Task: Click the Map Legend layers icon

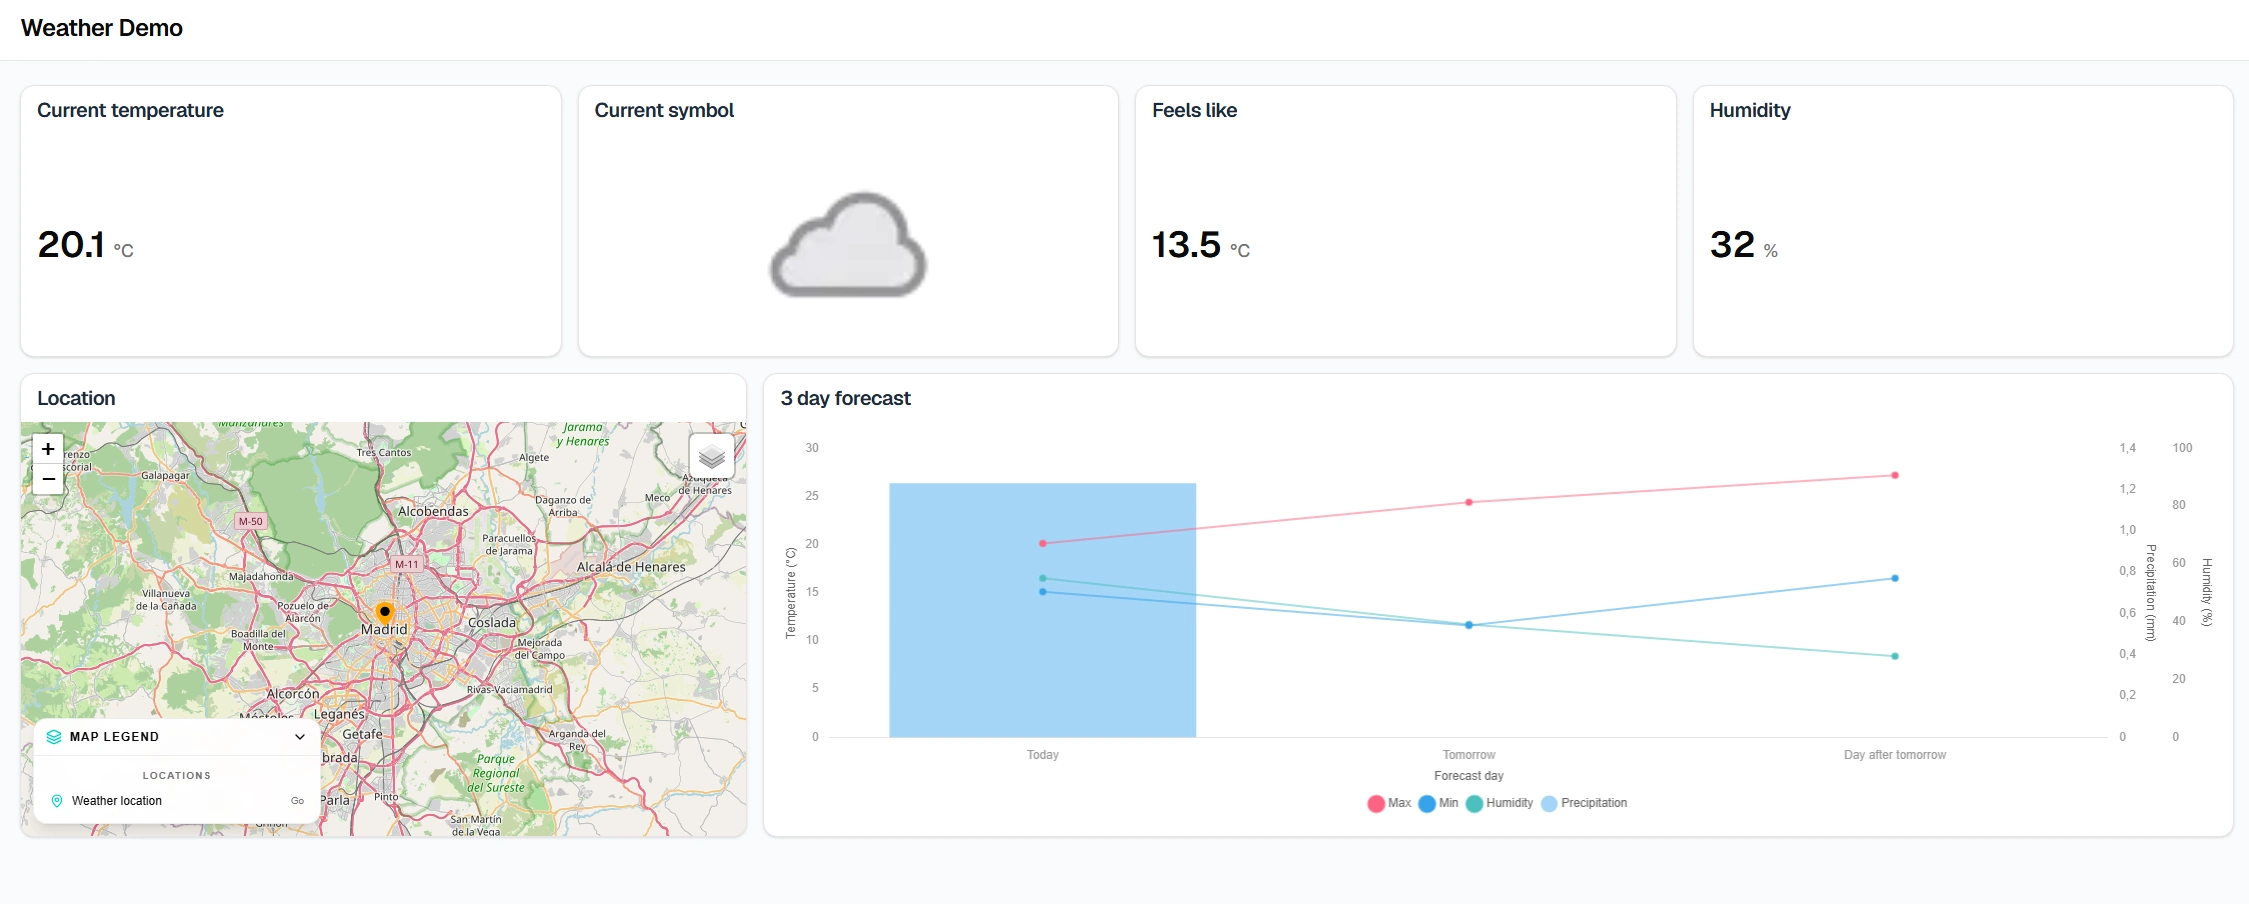Action: coord(54,737)
